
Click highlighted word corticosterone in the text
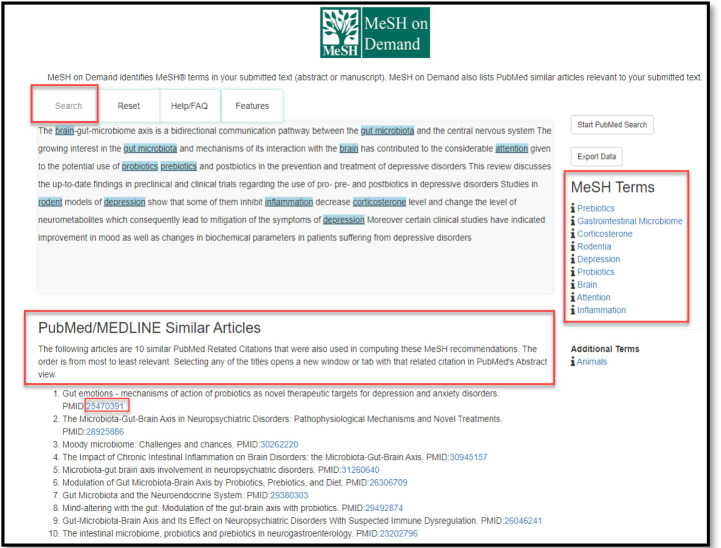pos(379,202)
